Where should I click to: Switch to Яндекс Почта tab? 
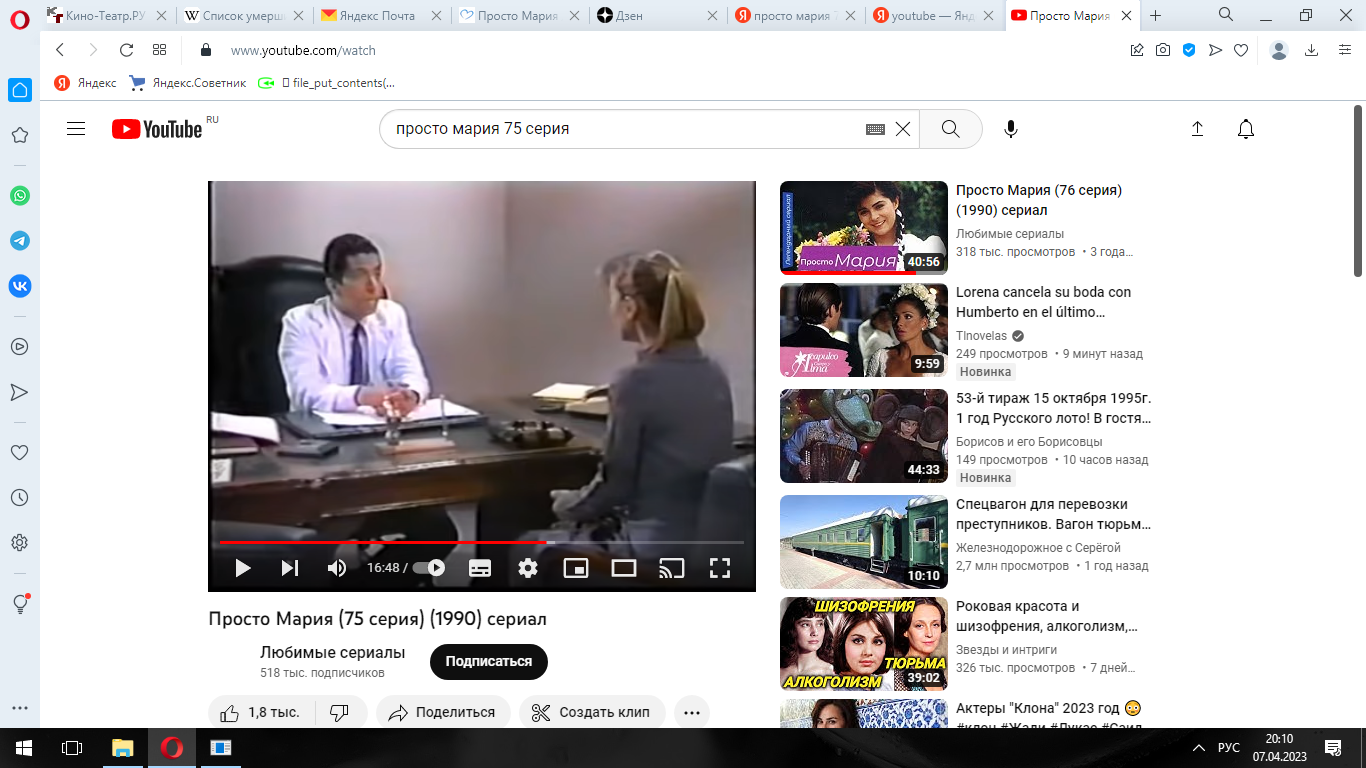tap(379, 15)
